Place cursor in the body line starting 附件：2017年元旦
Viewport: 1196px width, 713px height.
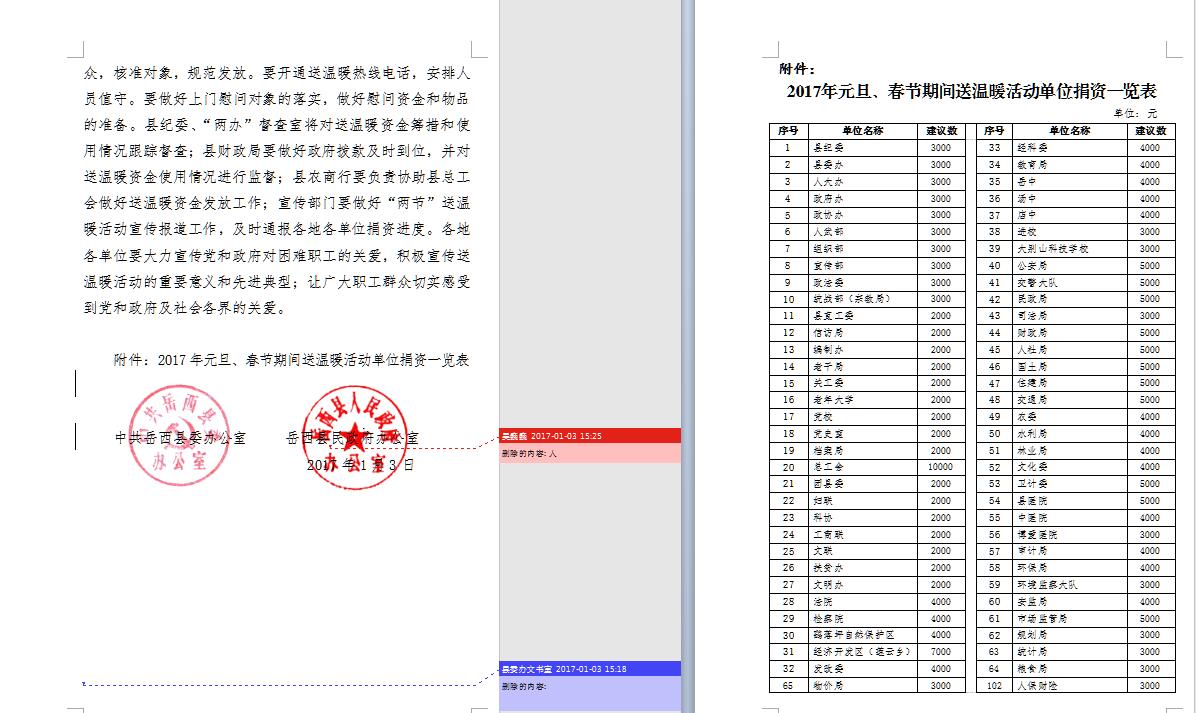tap(291, 360)
